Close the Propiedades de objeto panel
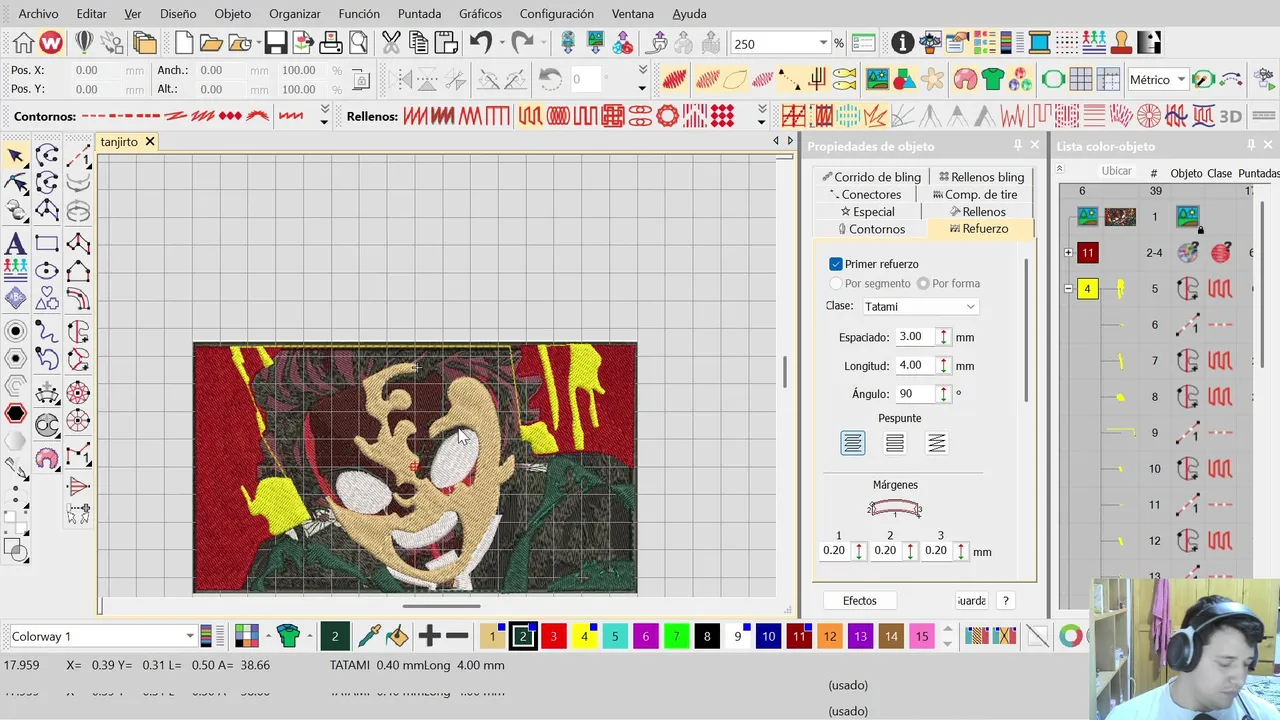The height and width of the screenshot is (720, 1280). coord(1035,146)
